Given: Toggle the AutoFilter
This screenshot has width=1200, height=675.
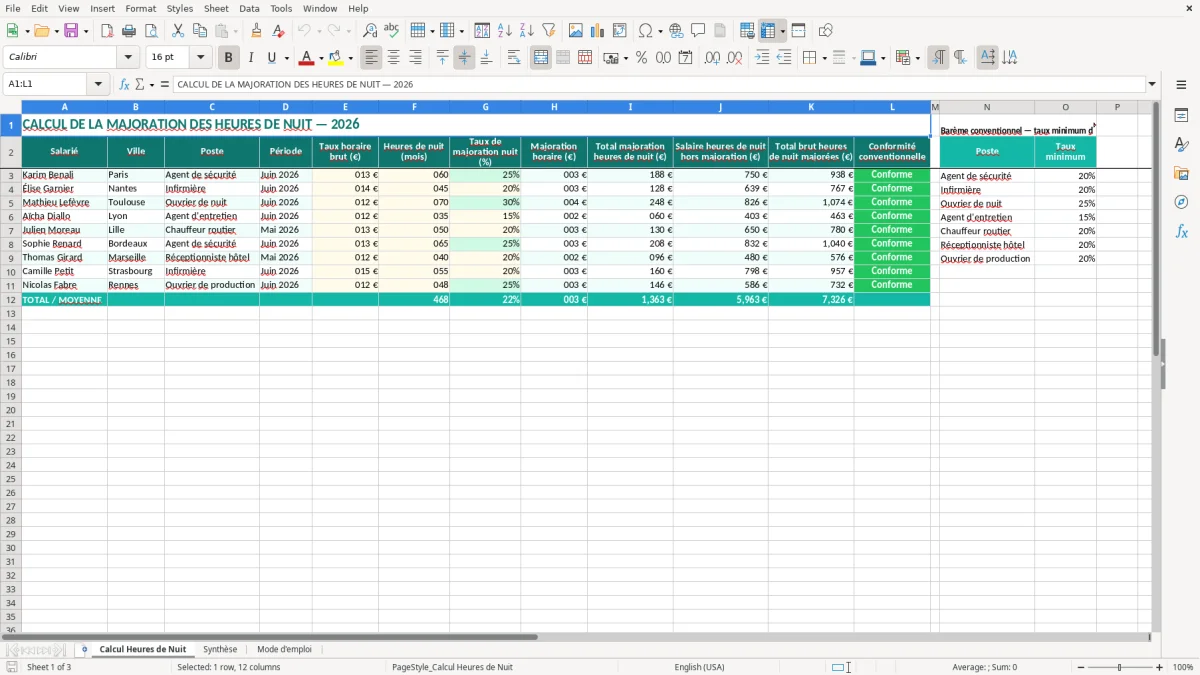Looking at the screenshot, I should coord(549,31).
